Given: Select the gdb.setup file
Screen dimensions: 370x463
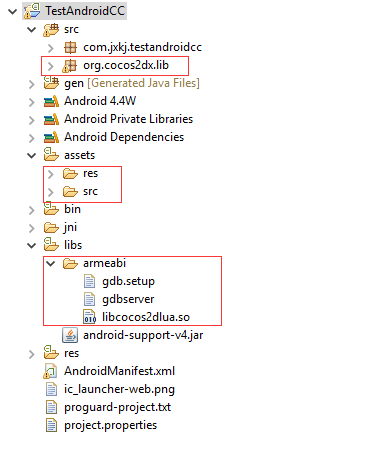Looking at the screenshot, I should pos(128,281).
